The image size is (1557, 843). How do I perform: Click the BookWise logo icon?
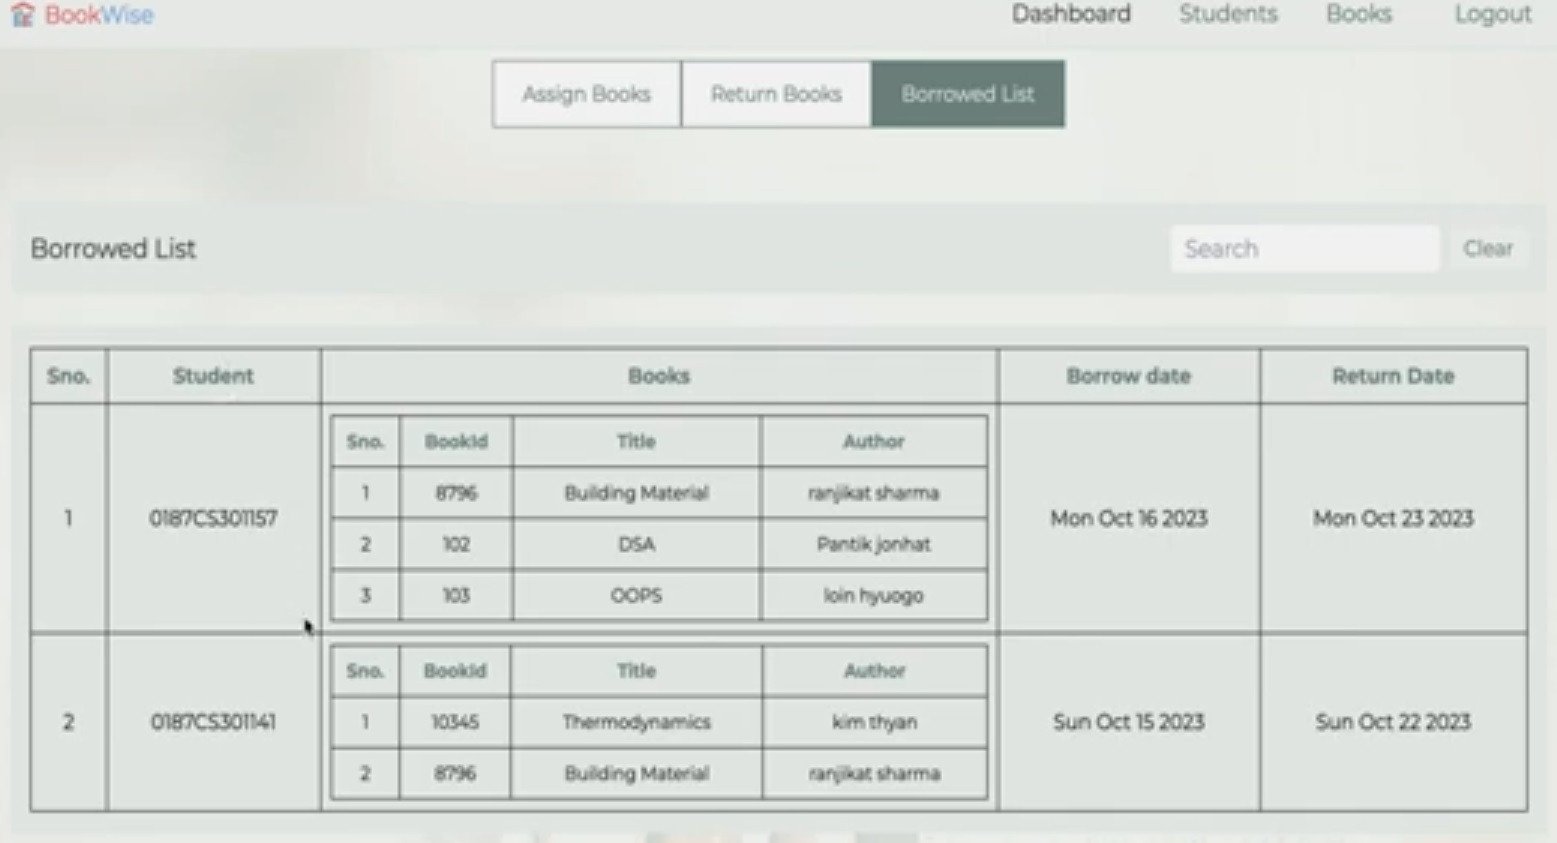pos(22,15)
